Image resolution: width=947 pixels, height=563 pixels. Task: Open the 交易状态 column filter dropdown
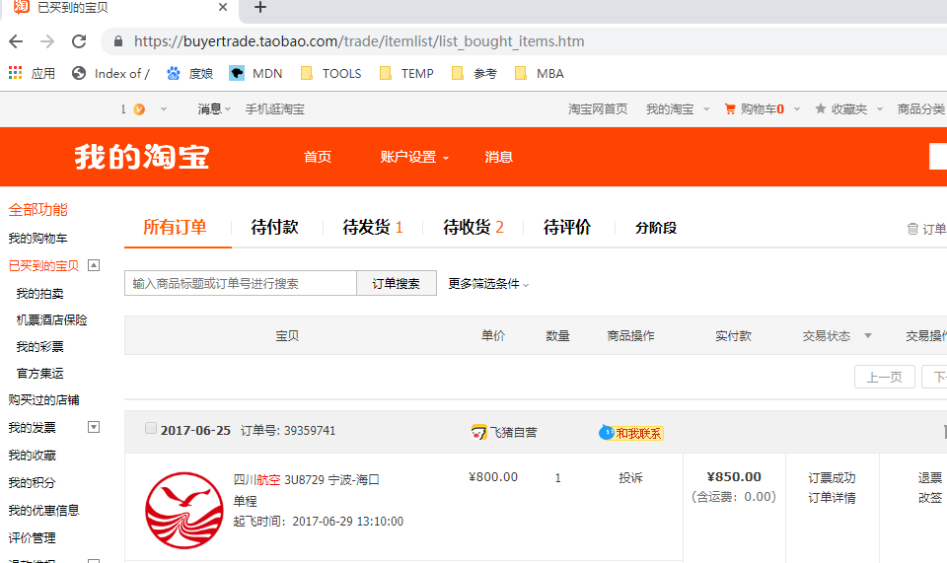tap(868, 336)
